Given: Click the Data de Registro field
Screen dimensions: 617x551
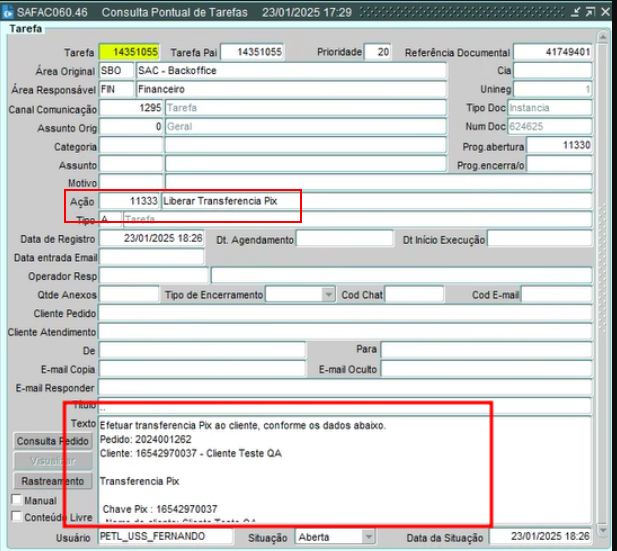Looking at the screenshot, I should (x=152, y=239).
